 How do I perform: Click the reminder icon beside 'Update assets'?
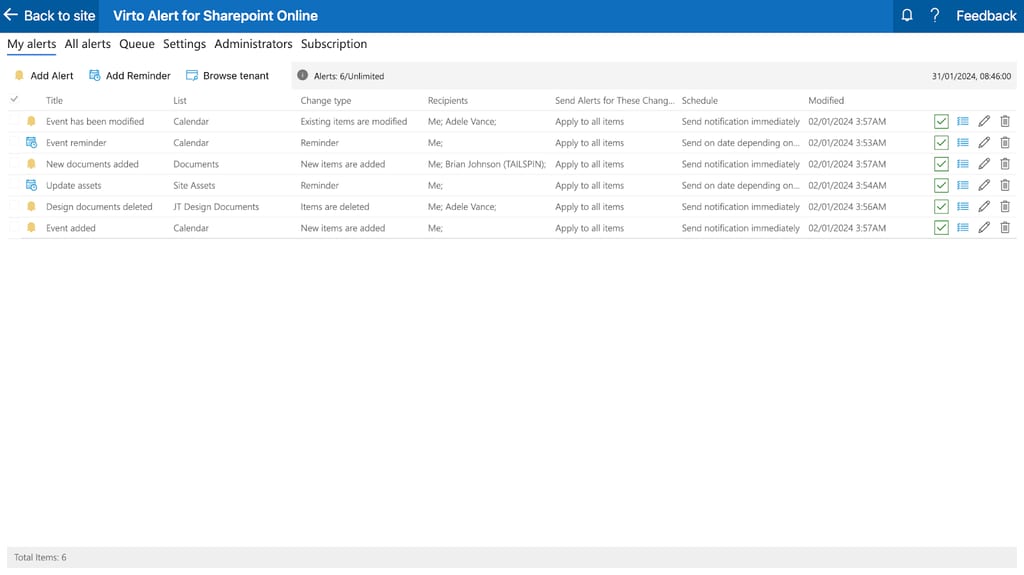coord(31,185)
